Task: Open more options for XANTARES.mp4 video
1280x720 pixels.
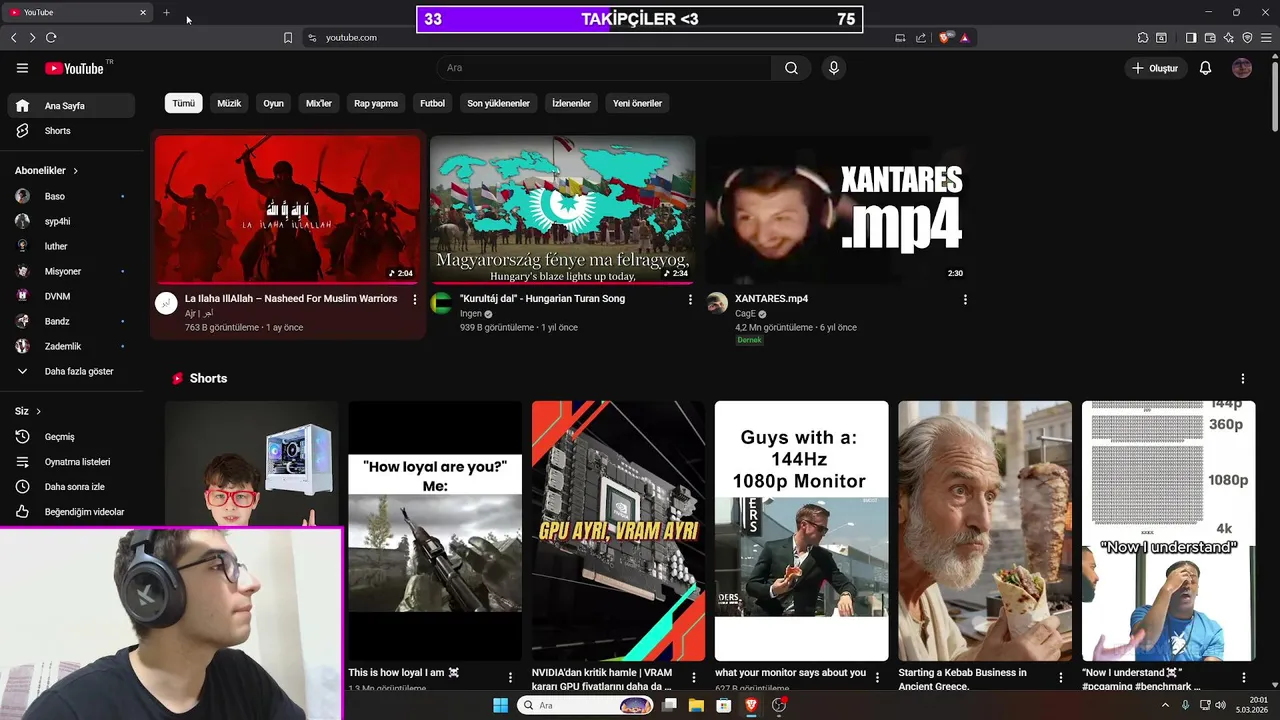Action: pyautogui.click(x=965, y=300)
